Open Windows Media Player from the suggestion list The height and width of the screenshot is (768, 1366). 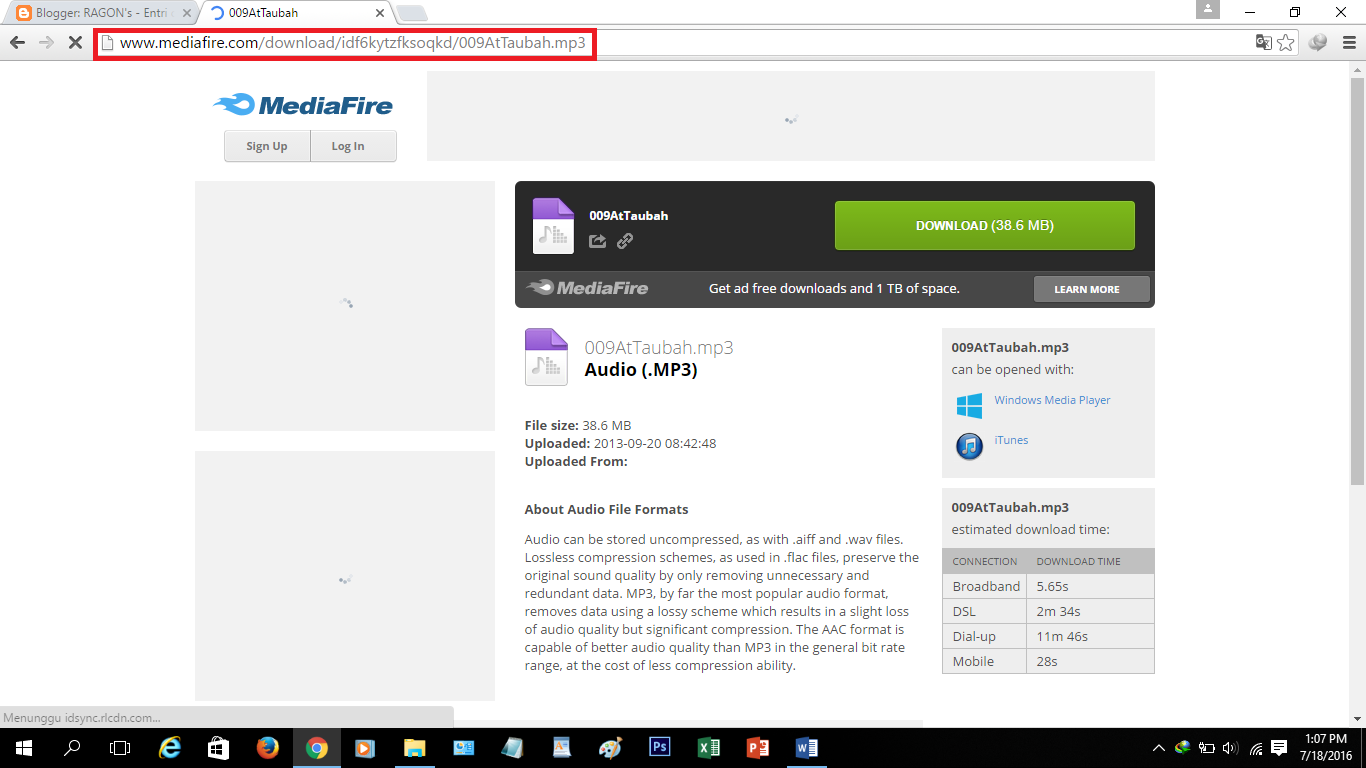click(1051, 399)
